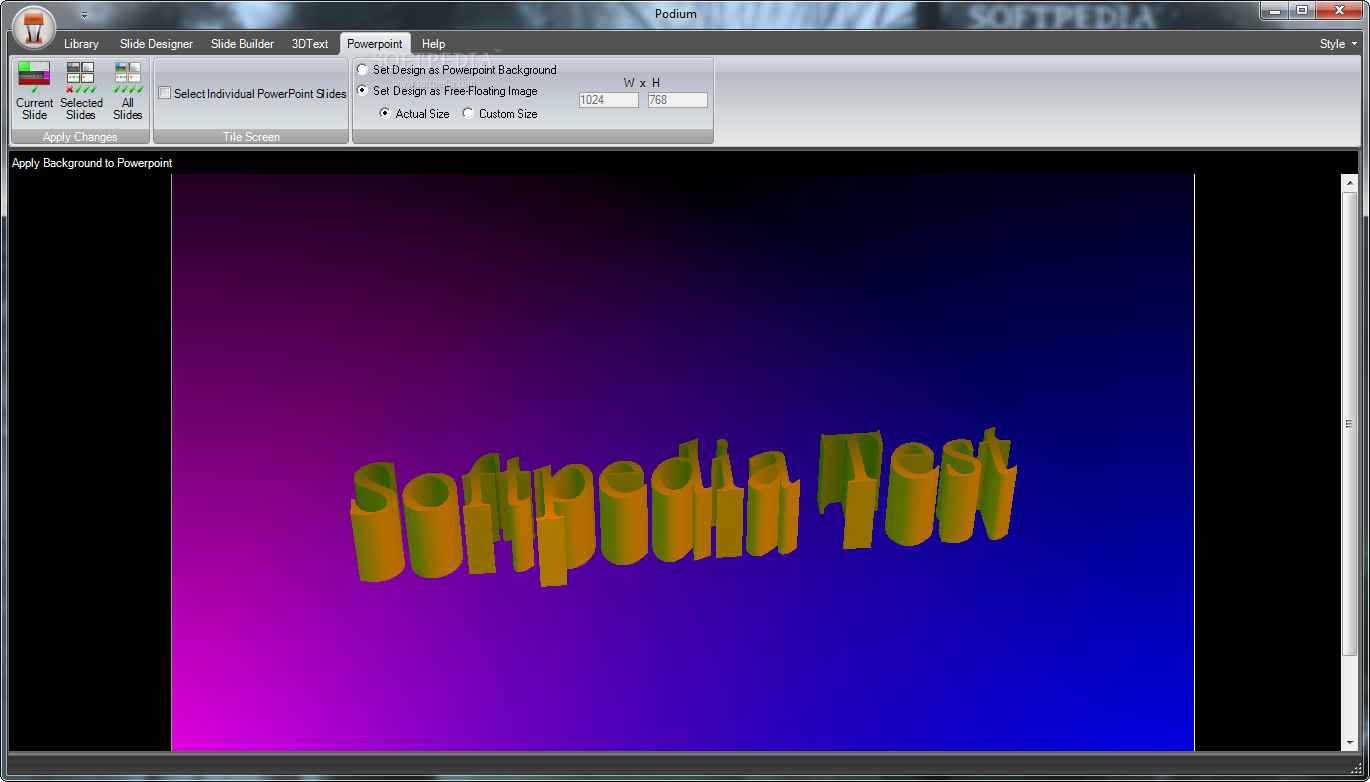This screenshot has width=1370, height=782.
Task: Click the Powerpoint ribbon tab
Action: (x=375, y=44)
